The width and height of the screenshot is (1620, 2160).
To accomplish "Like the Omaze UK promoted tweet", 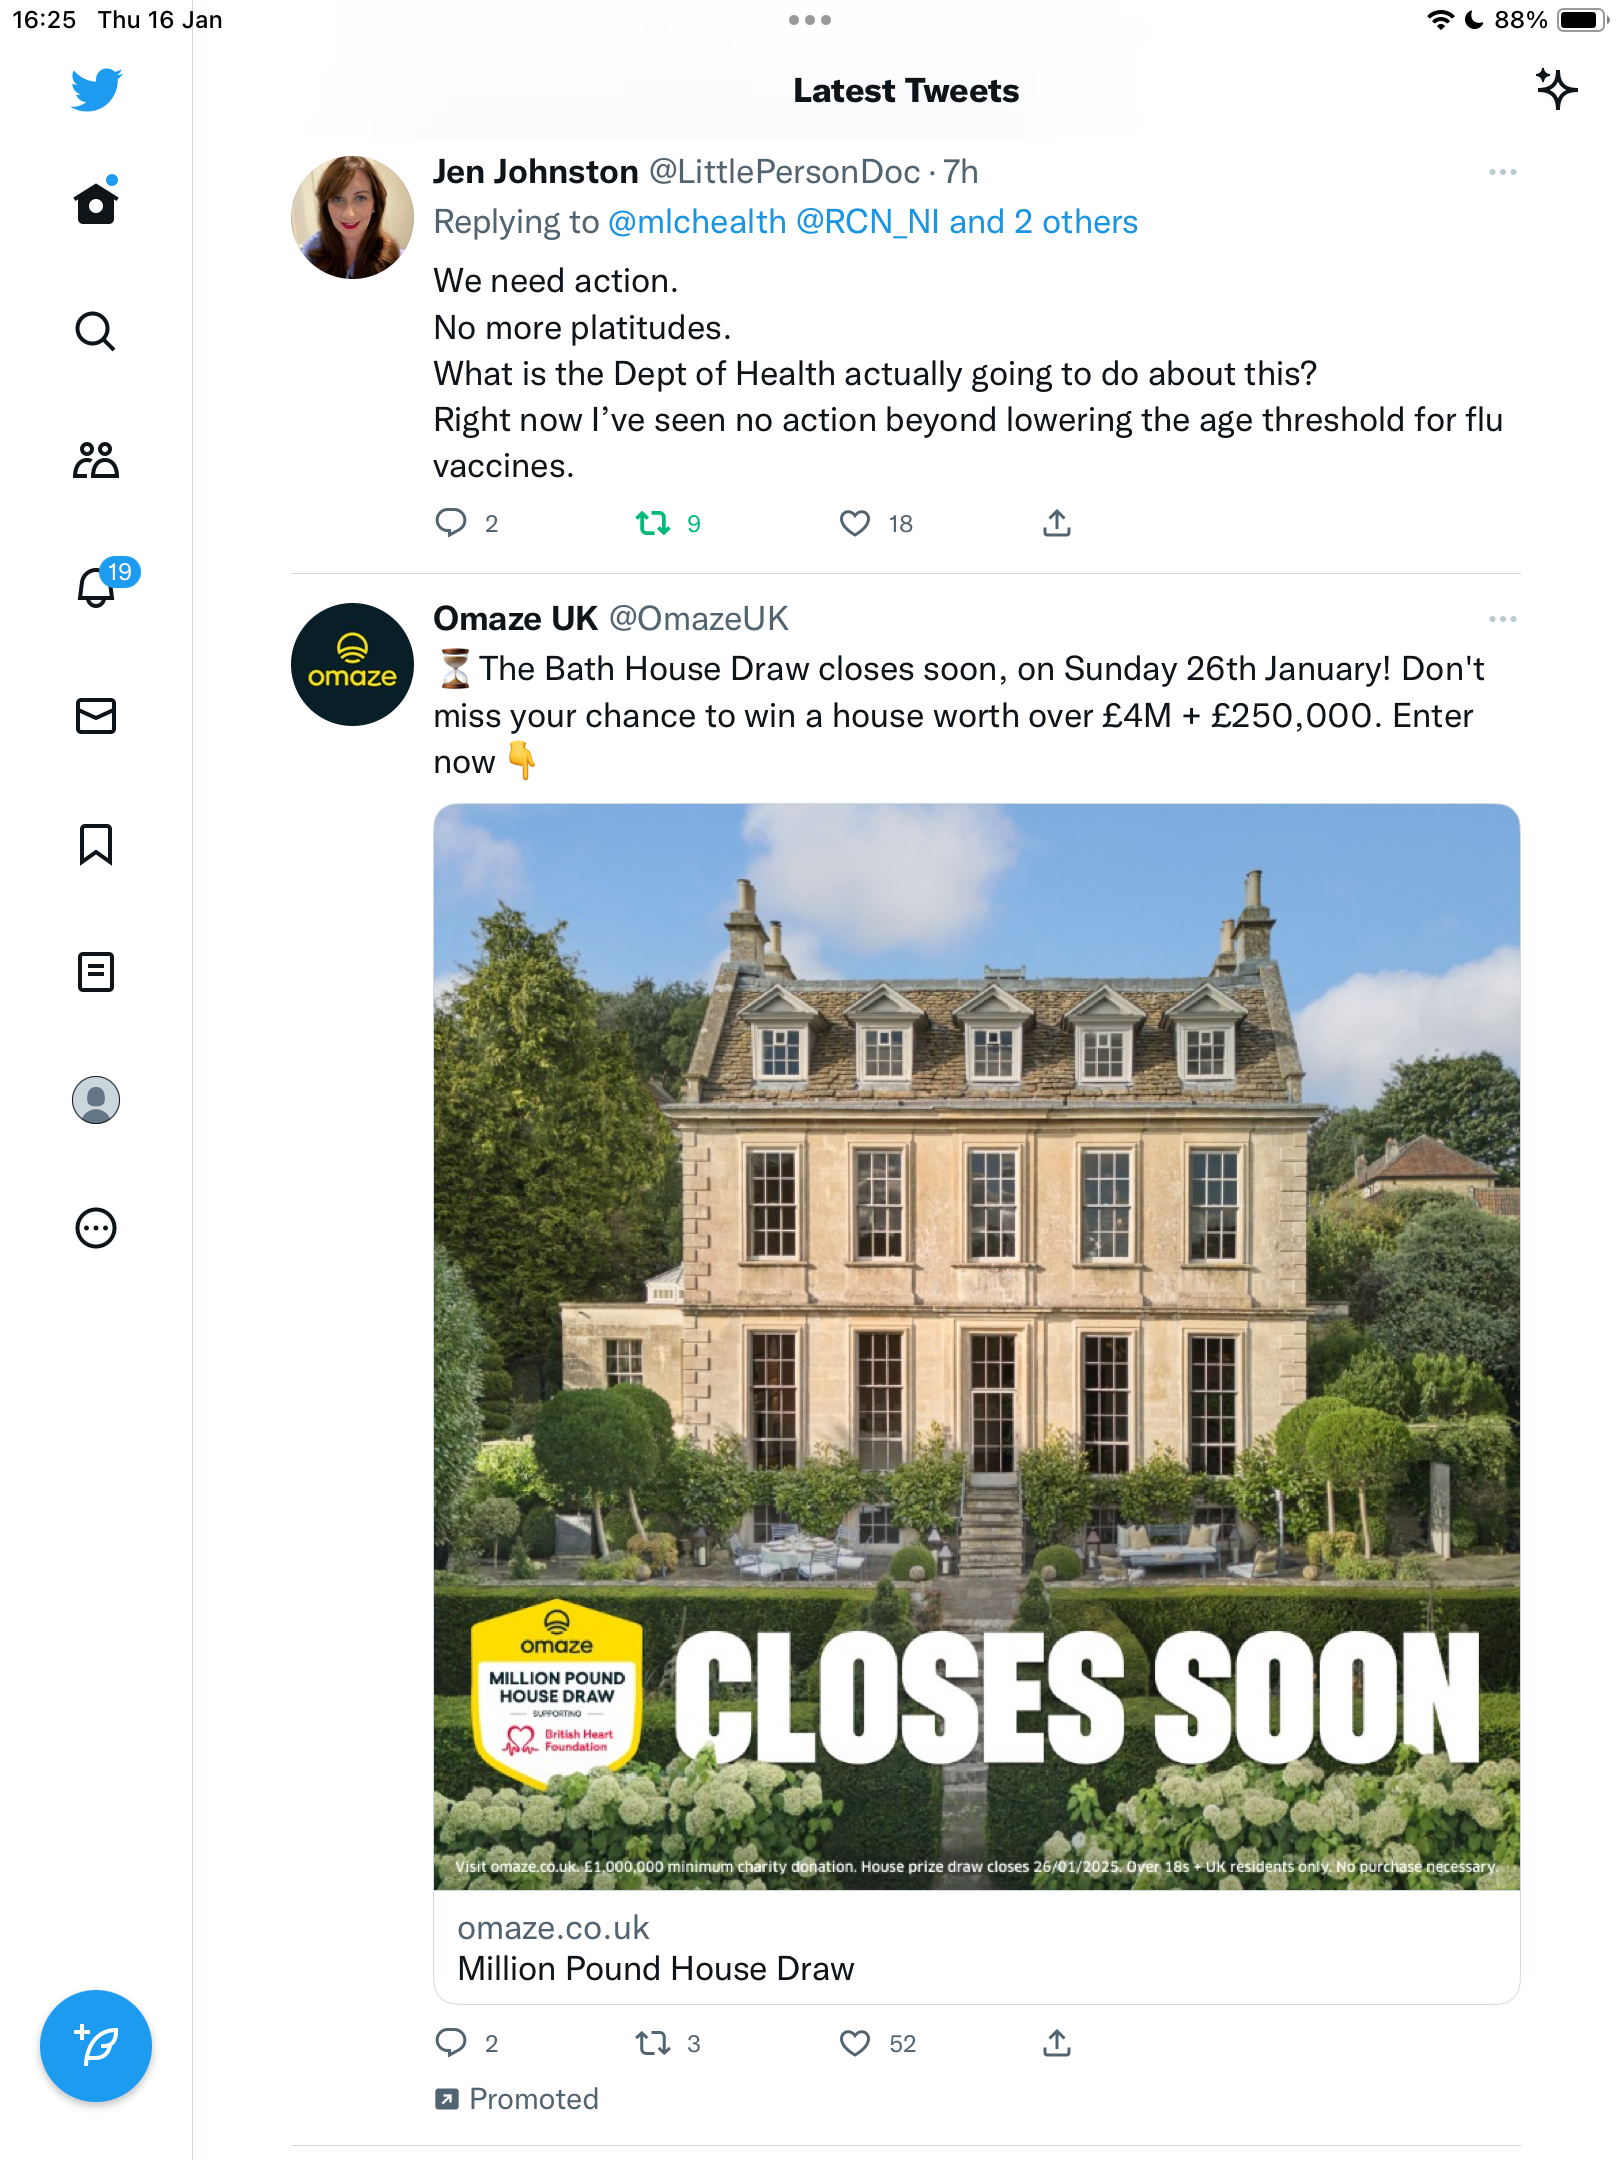I will [x=855, y=2043].
